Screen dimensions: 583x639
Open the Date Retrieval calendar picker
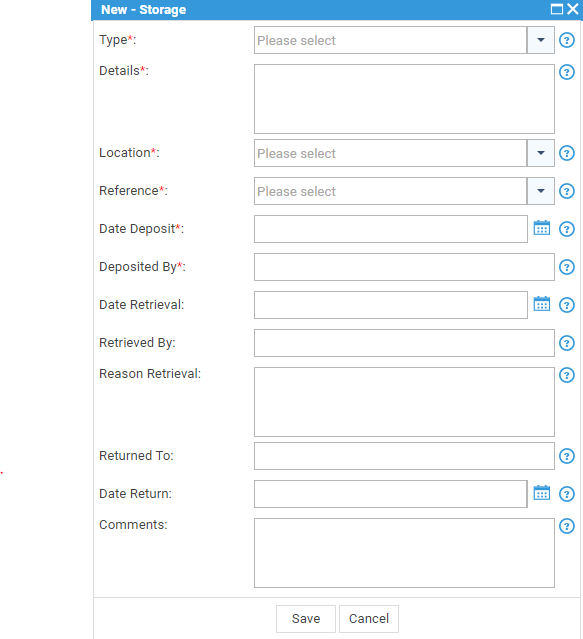541,304
